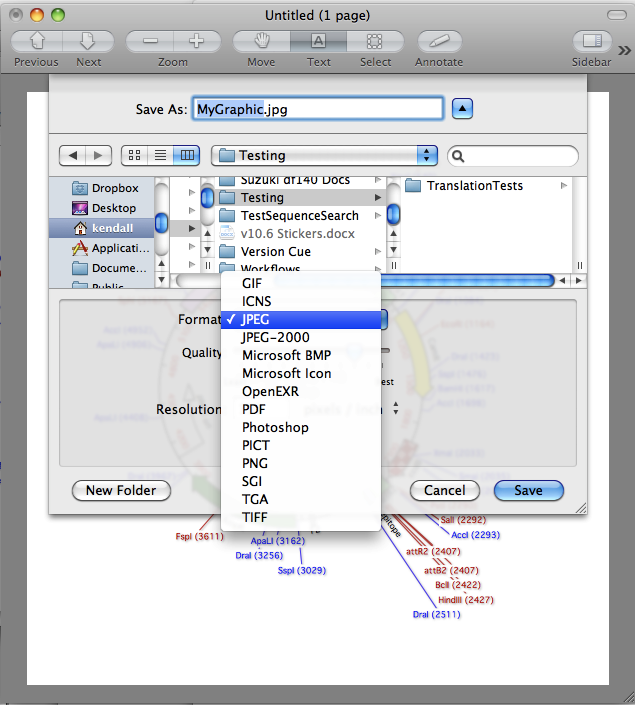The width and height of the screenshot is (635, 705).
Task: Click the Previous page arrow icon
Action: pyautogui.click(x=36, y=42)
